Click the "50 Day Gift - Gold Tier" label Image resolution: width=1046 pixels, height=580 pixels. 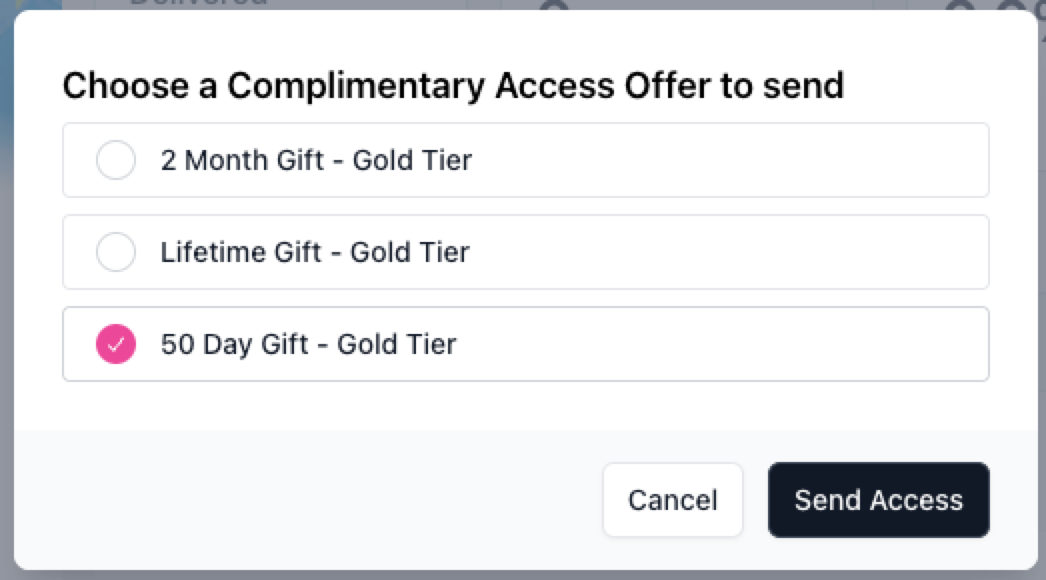click(308, 344)
